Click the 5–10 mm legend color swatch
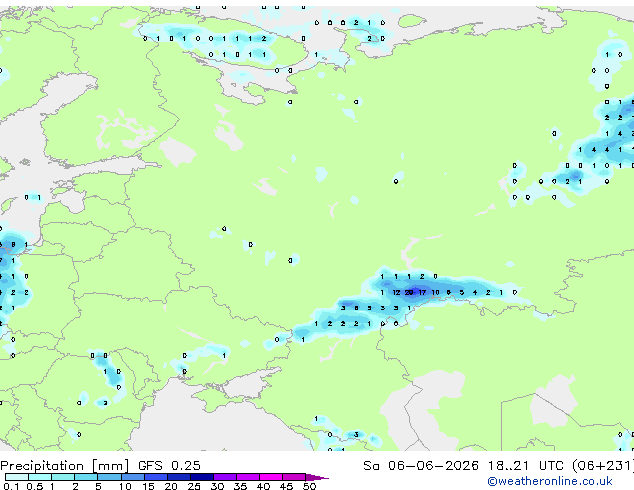 click(x=109, y=477)
